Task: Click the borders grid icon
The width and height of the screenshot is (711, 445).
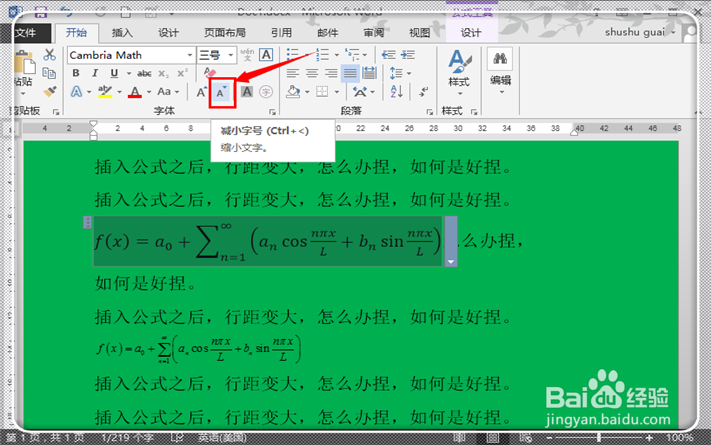Action: (x=322, y=92)
